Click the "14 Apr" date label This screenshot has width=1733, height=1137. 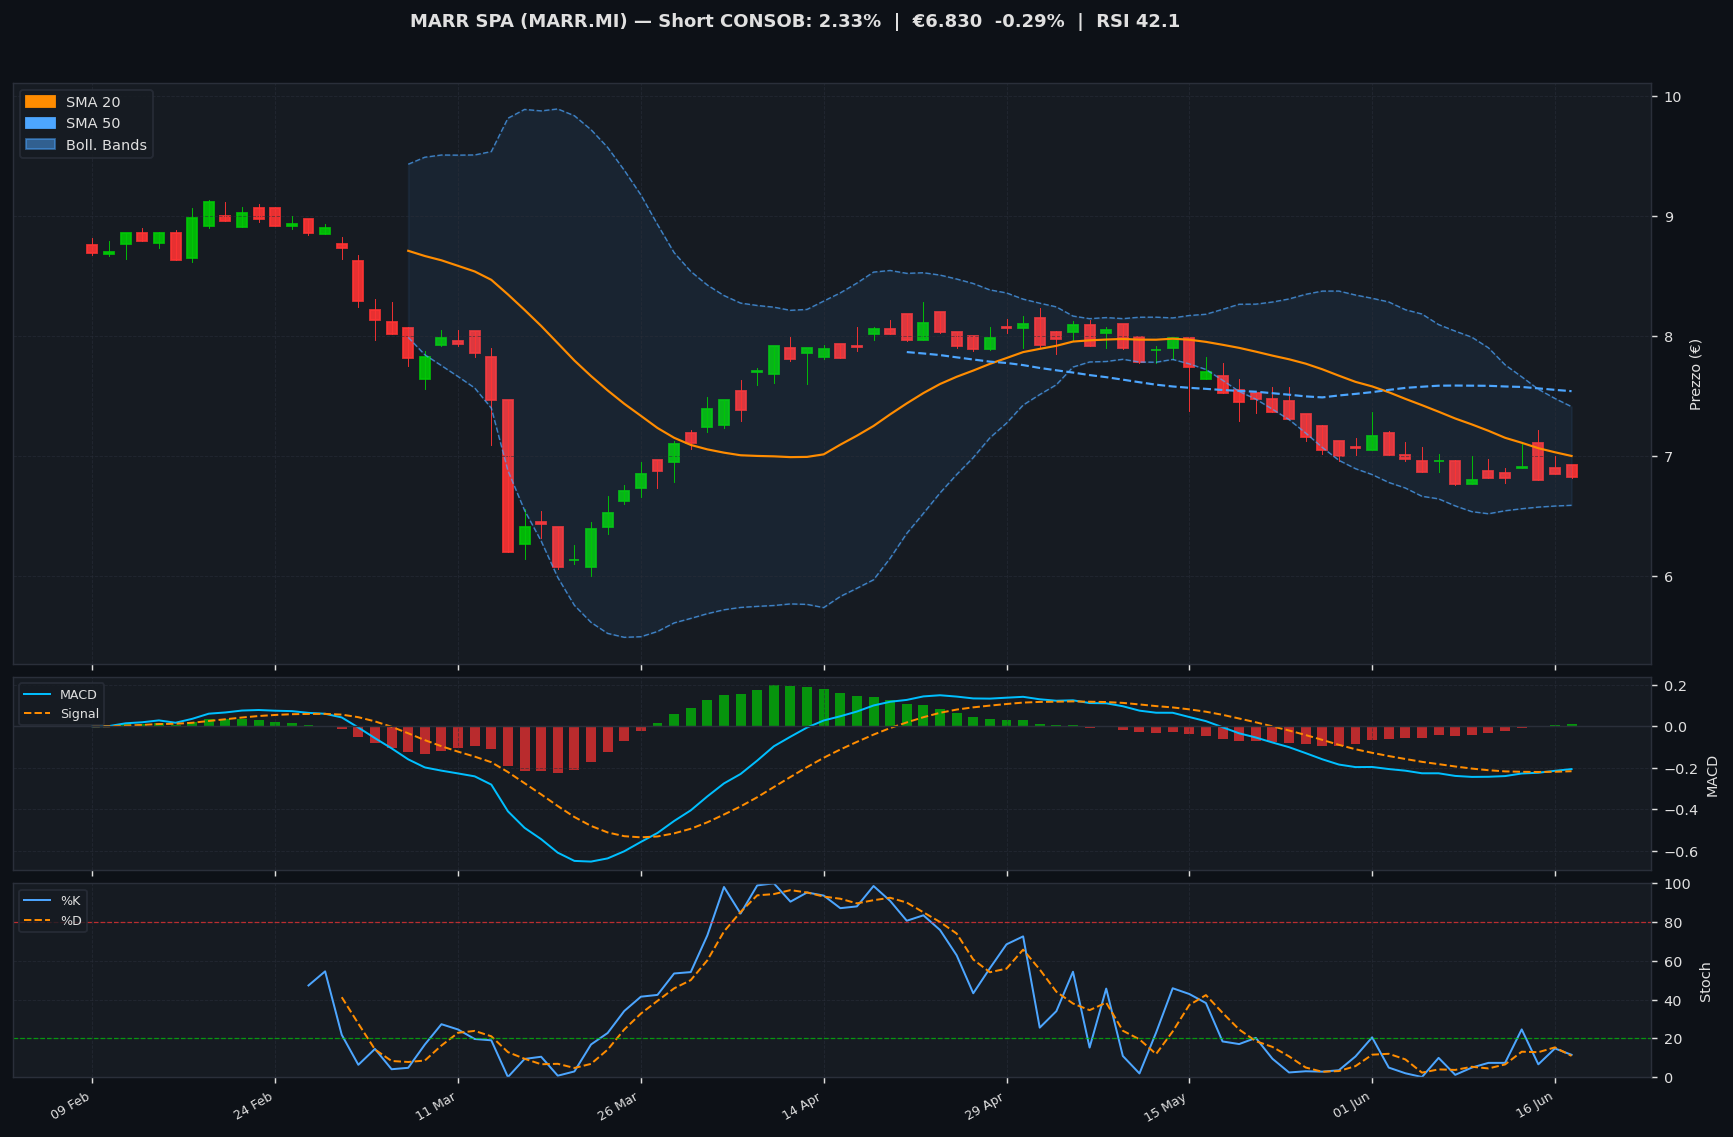802,1107
